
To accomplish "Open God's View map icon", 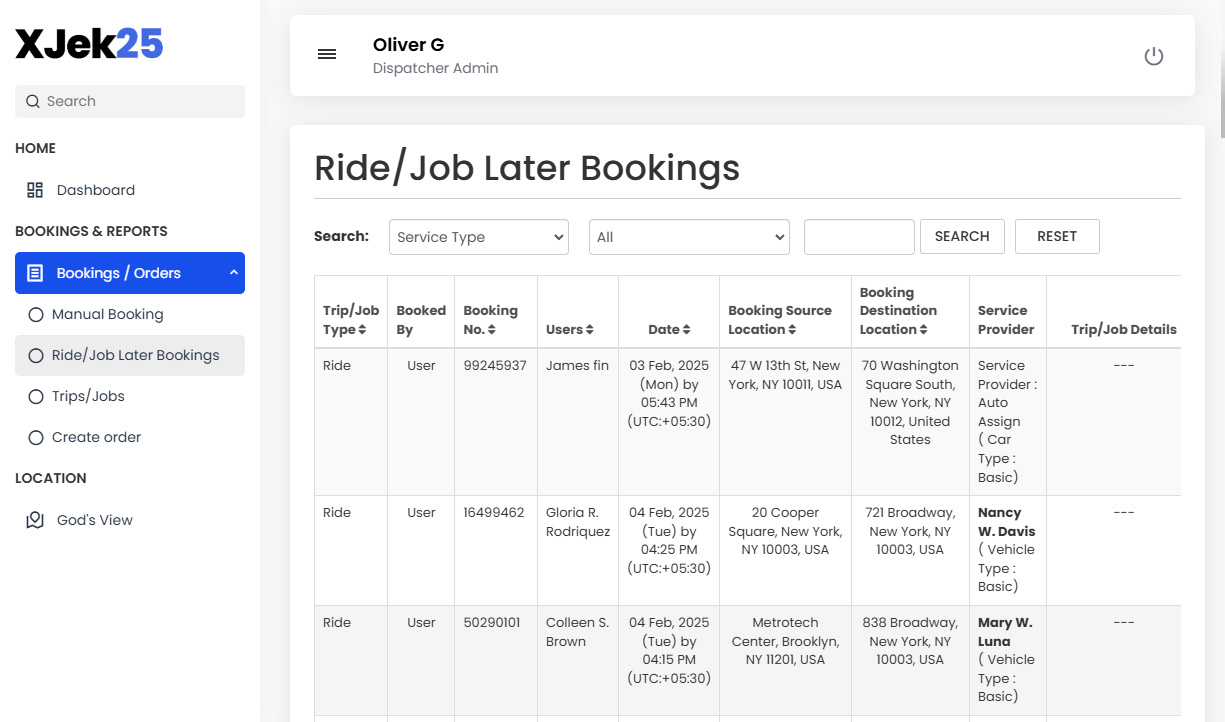I will click(35, 519).
